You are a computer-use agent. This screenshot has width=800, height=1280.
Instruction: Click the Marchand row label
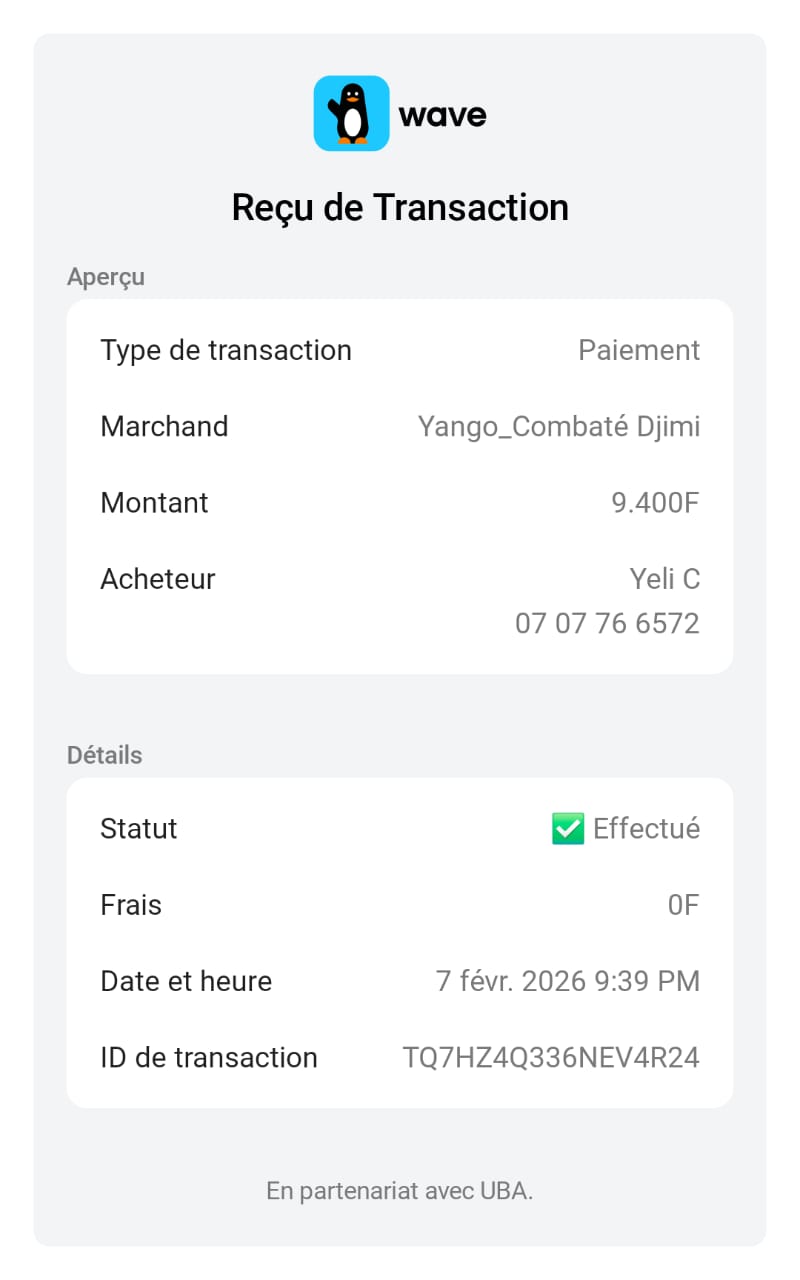pos(164,427)
